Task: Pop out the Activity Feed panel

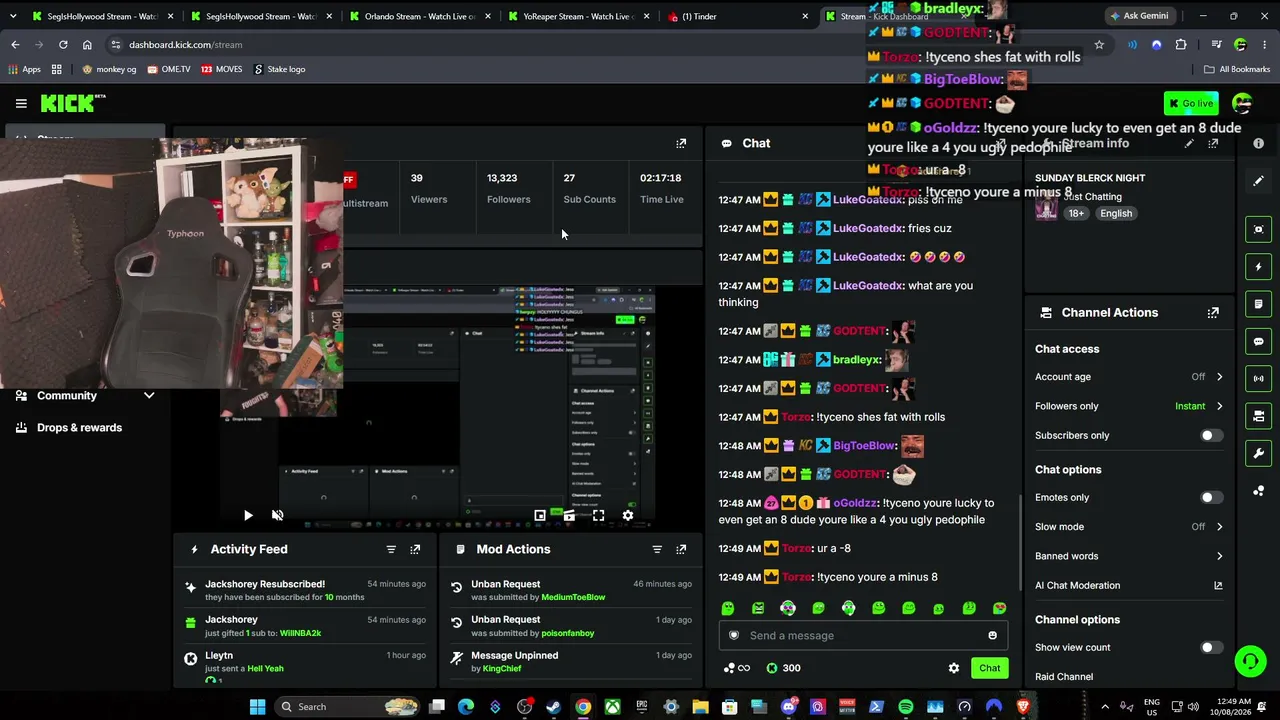Action: click(415, 549)
